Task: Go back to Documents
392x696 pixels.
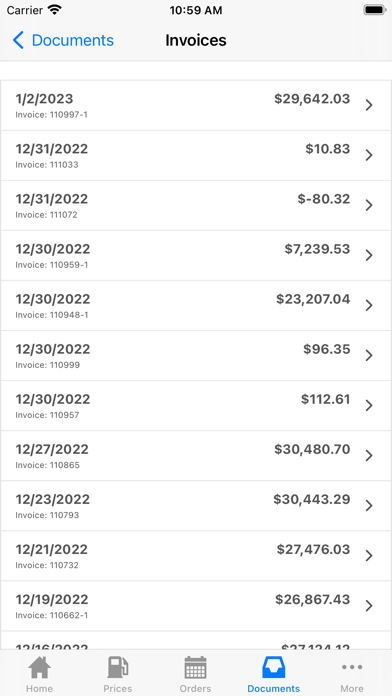Action: 63,40
